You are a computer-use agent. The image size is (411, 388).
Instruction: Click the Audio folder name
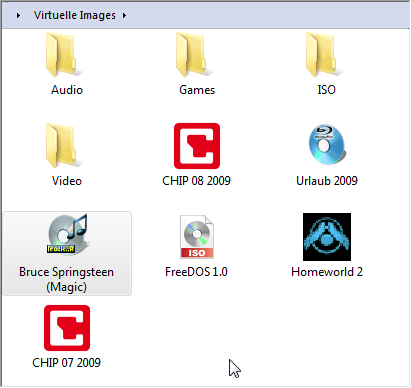pos(67,90)
